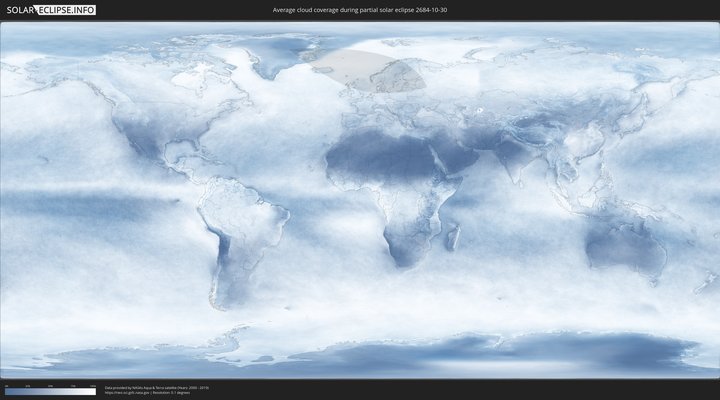Screen dimensions: 720x400
Task: Click the 0% end of the legend
Action: [x=6, y=391]
